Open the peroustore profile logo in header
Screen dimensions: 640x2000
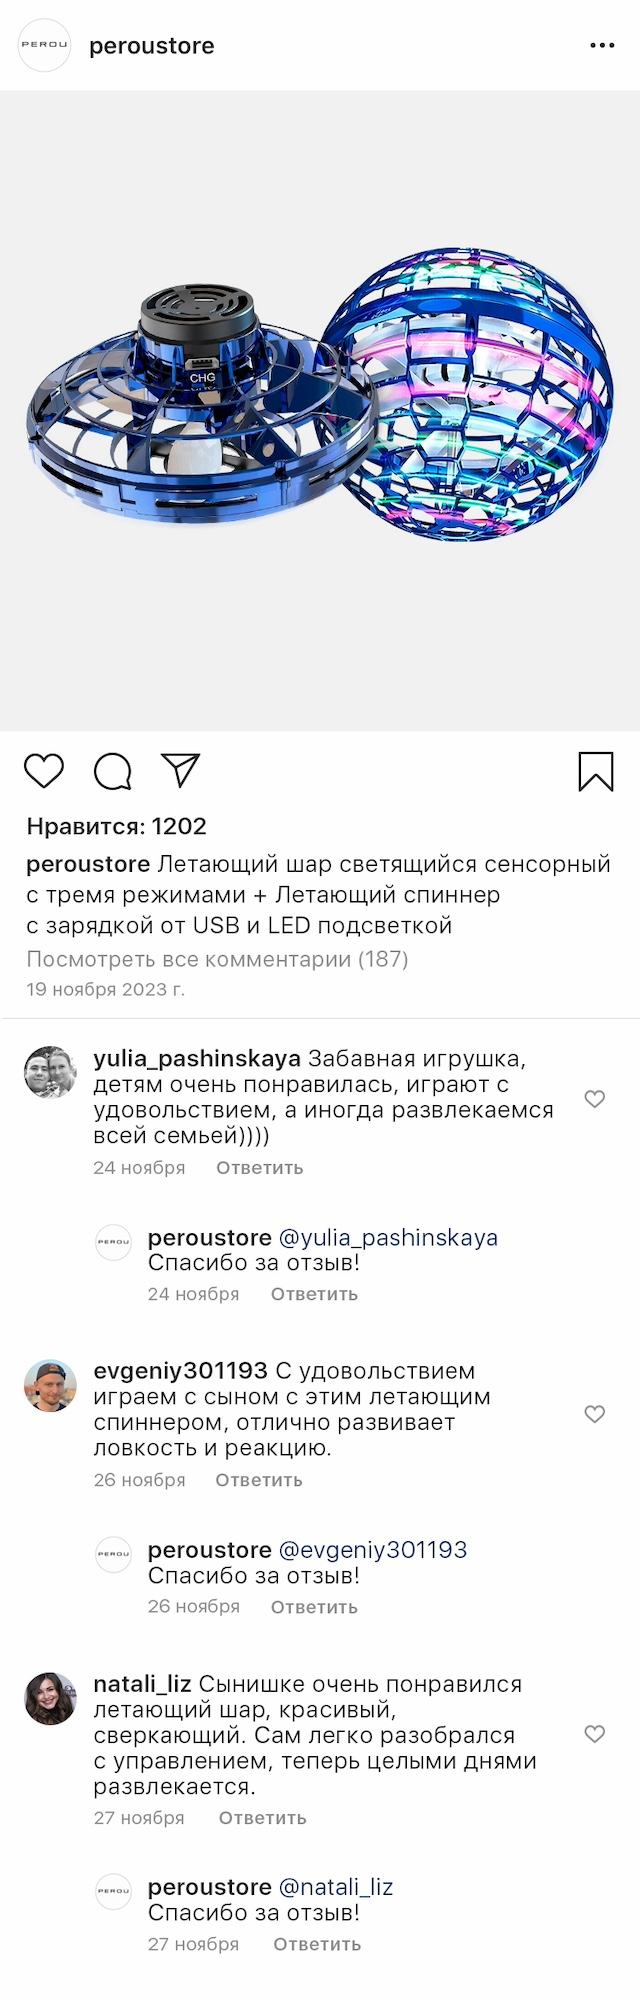[x=45, y=45]
